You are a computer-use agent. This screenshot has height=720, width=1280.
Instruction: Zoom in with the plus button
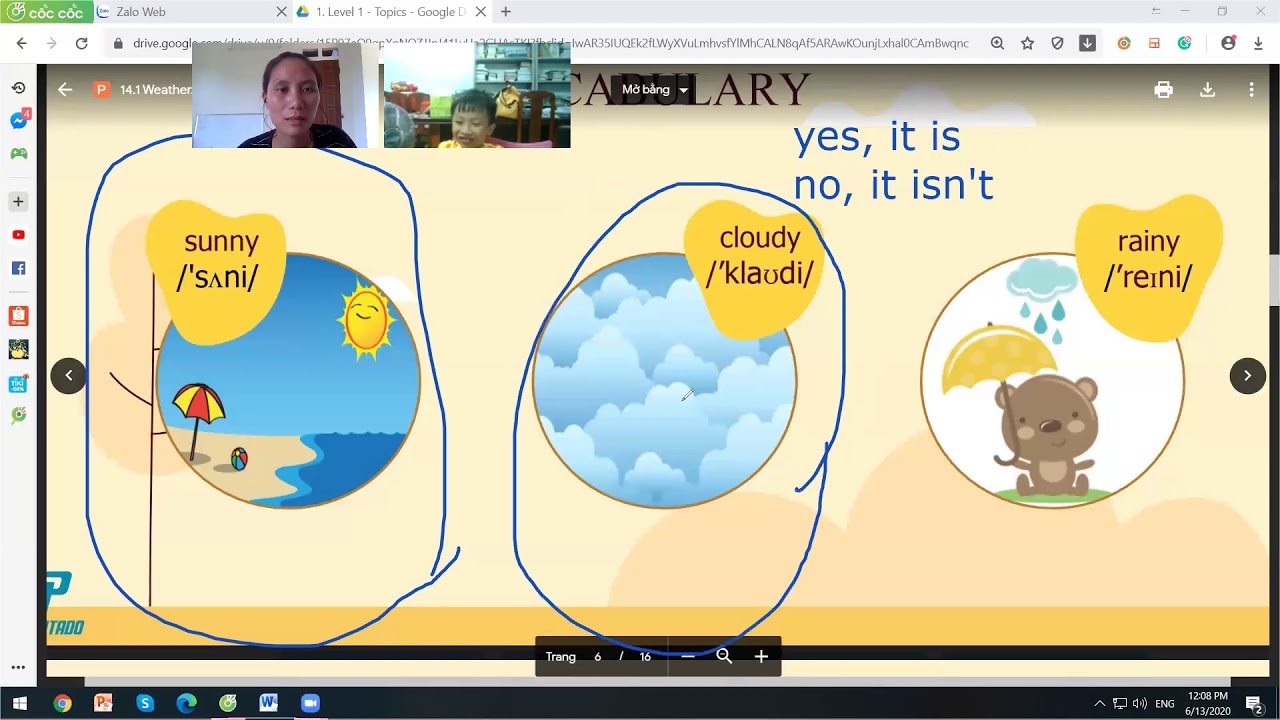click(761, 657)
